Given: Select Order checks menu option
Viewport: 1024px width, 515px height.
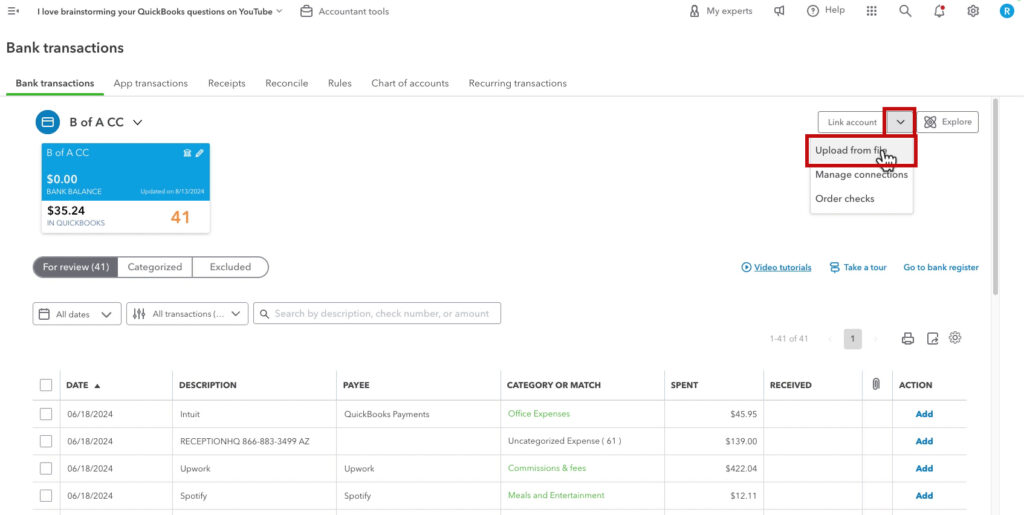Looking at the screenshot, I should coord(861,198).
